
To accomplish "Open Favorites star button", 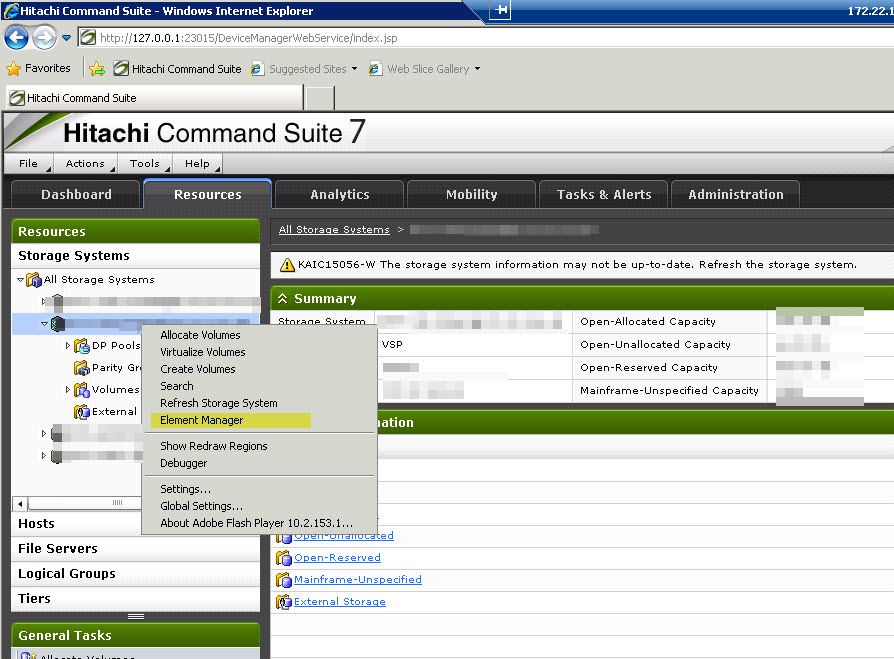I will (38, 68).
